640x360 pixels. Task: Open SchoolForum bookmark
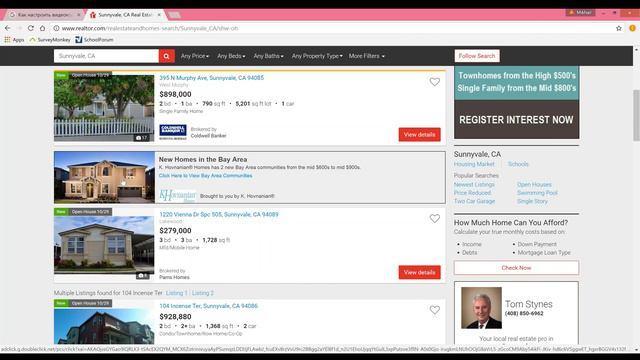[94, 40]
